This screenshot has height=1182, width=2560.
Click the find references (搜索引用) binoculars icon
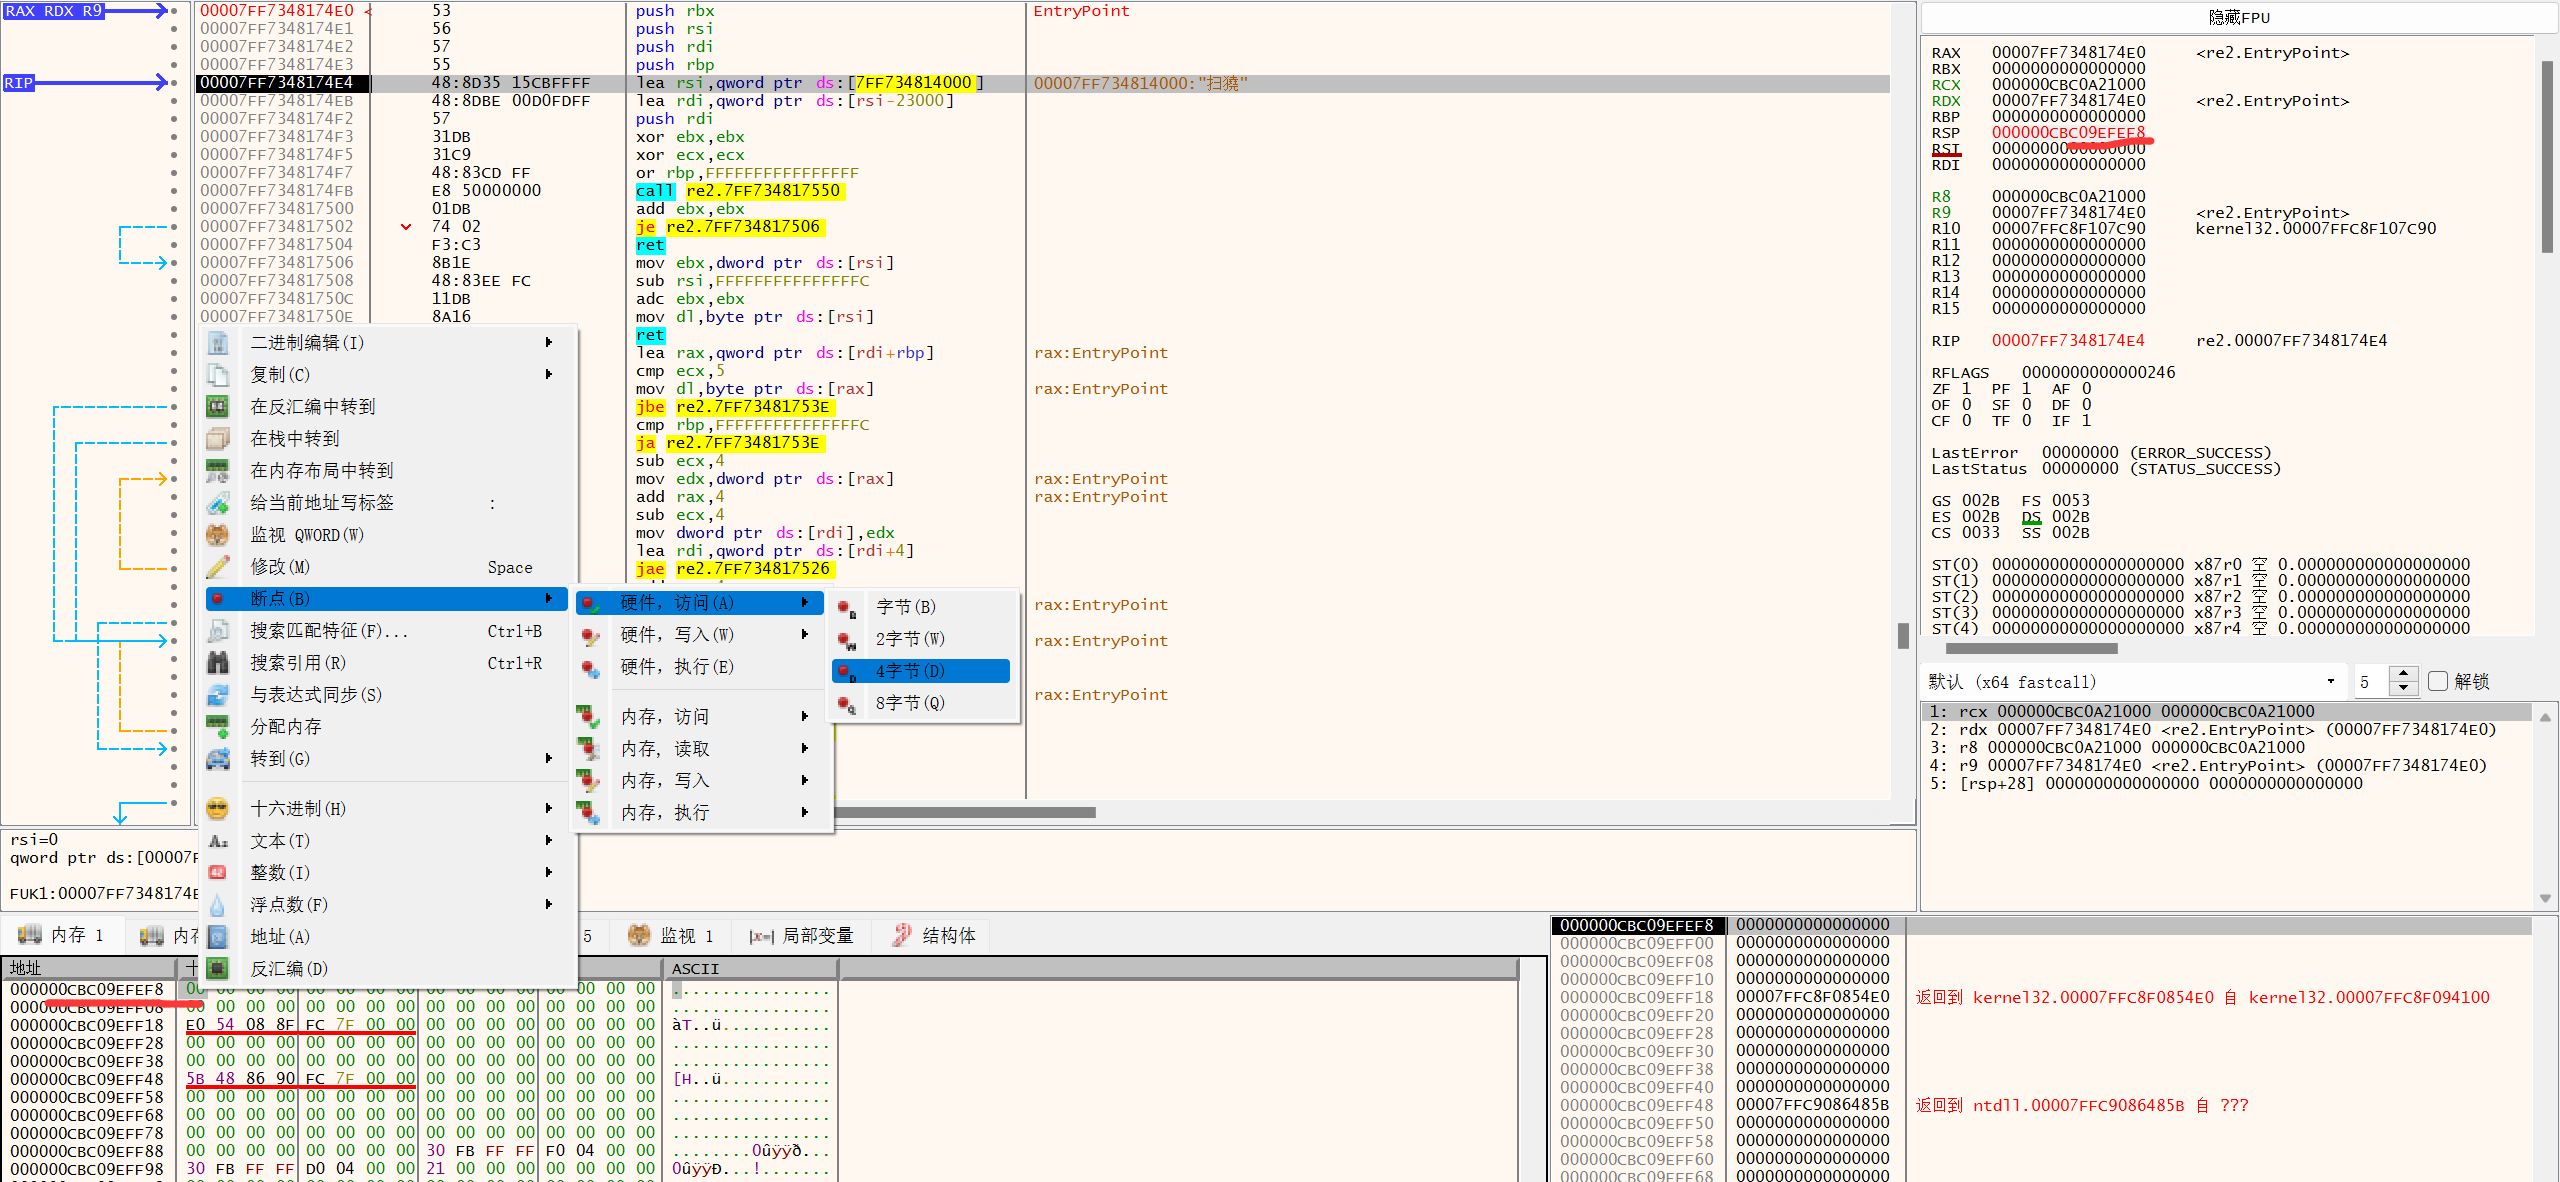(x=218, y=663)
